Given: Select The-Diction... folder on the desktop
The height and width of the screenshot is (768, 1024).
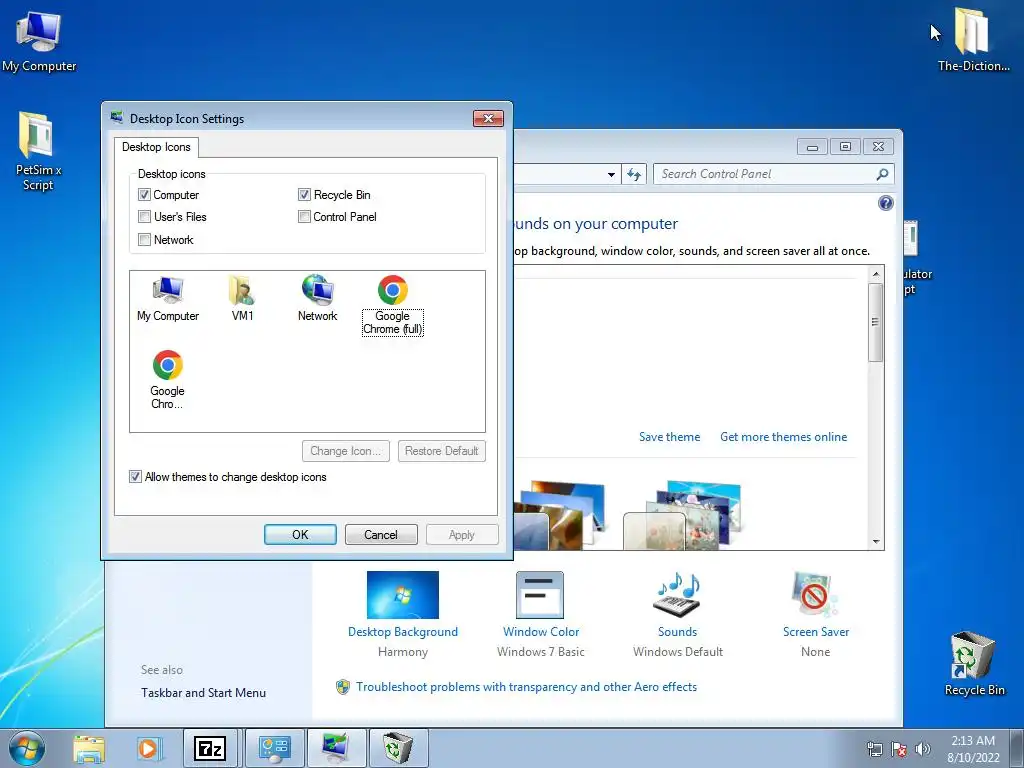Looking at the screenshot, I should click(973, 40).
